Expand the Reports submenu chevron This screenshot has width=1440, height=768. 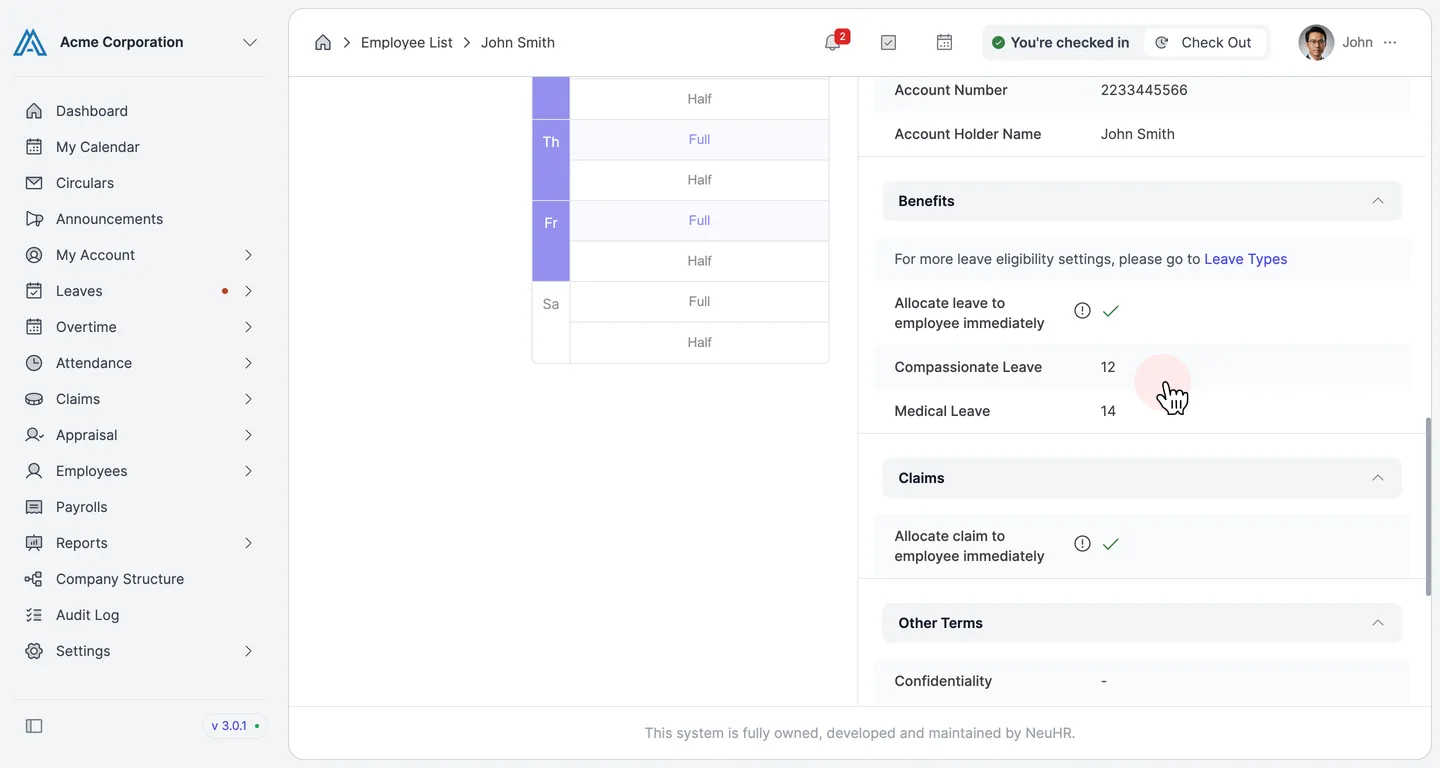(x=248, y=543)
